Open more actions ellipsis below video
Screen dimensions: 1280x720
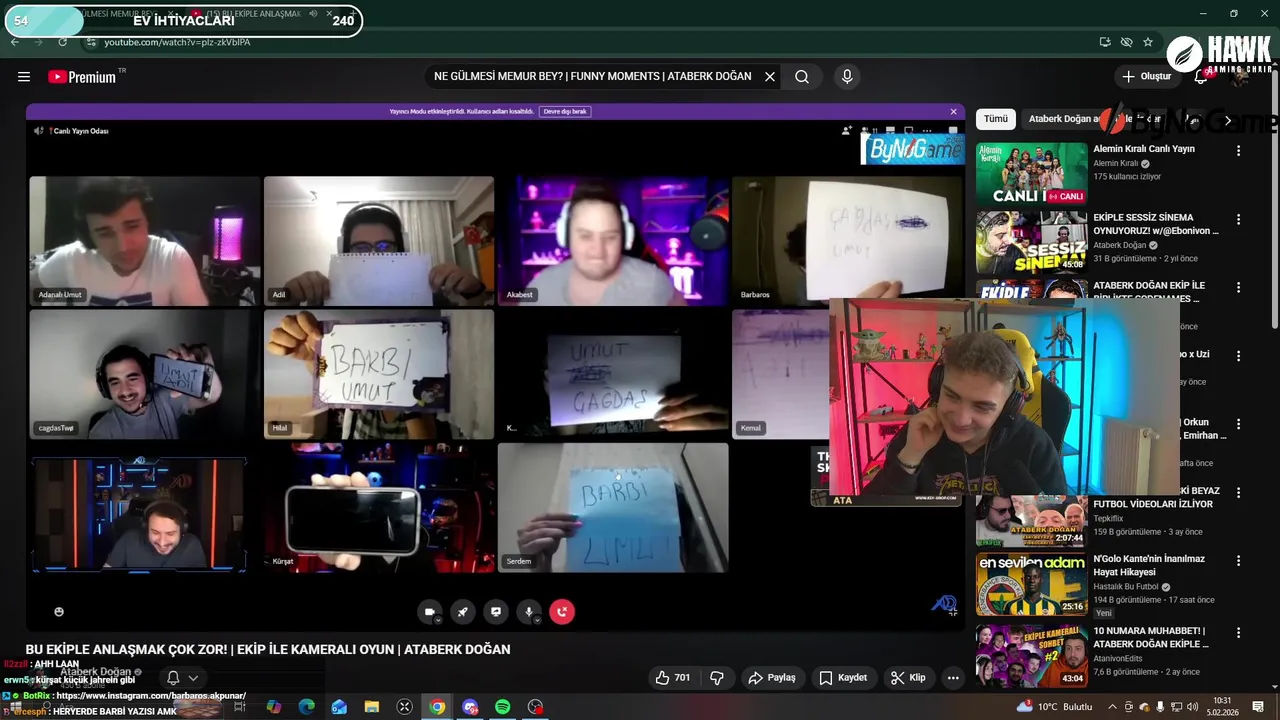(x=953, y=678)
